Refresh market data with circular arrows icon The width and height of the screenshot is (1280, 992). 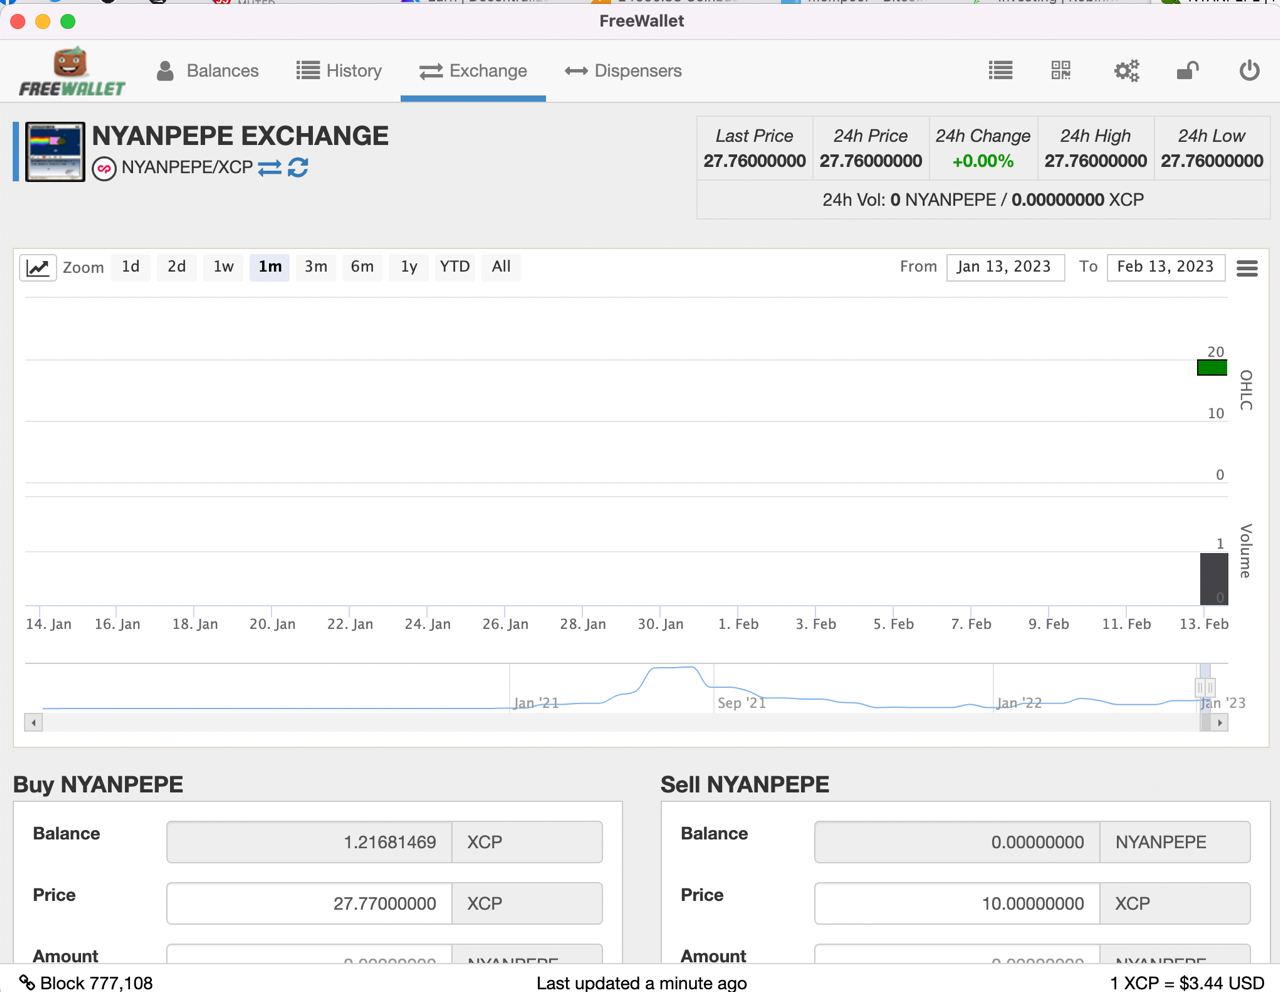point(298,168)
